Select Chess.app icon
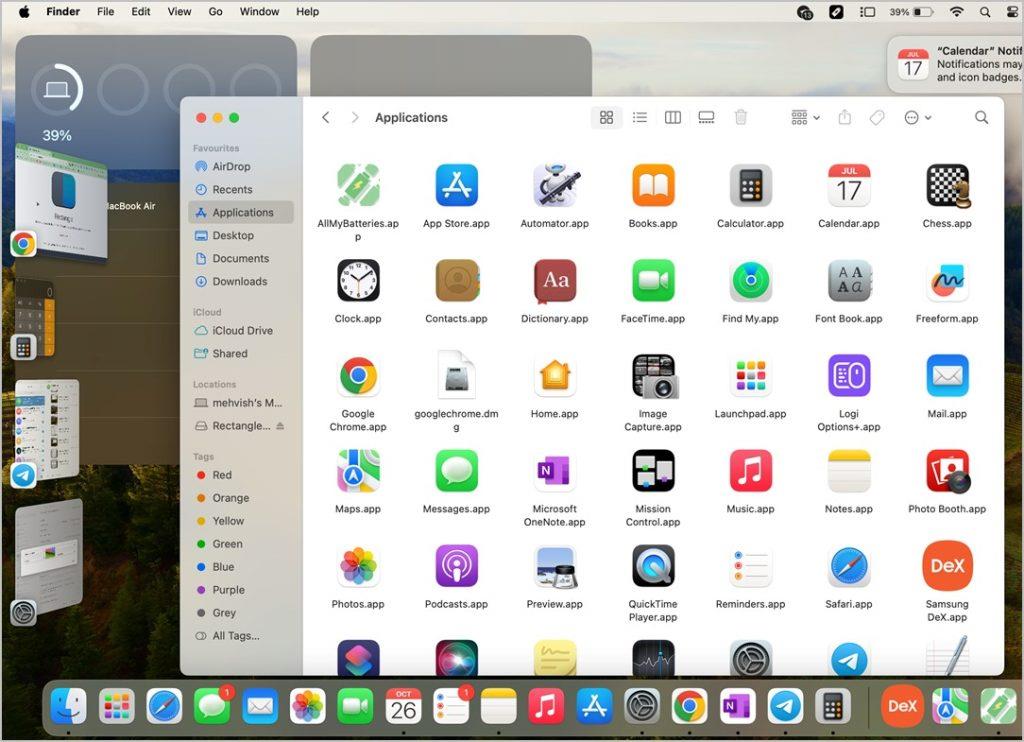Screen dimensions: 1024x742 (947, 186)
